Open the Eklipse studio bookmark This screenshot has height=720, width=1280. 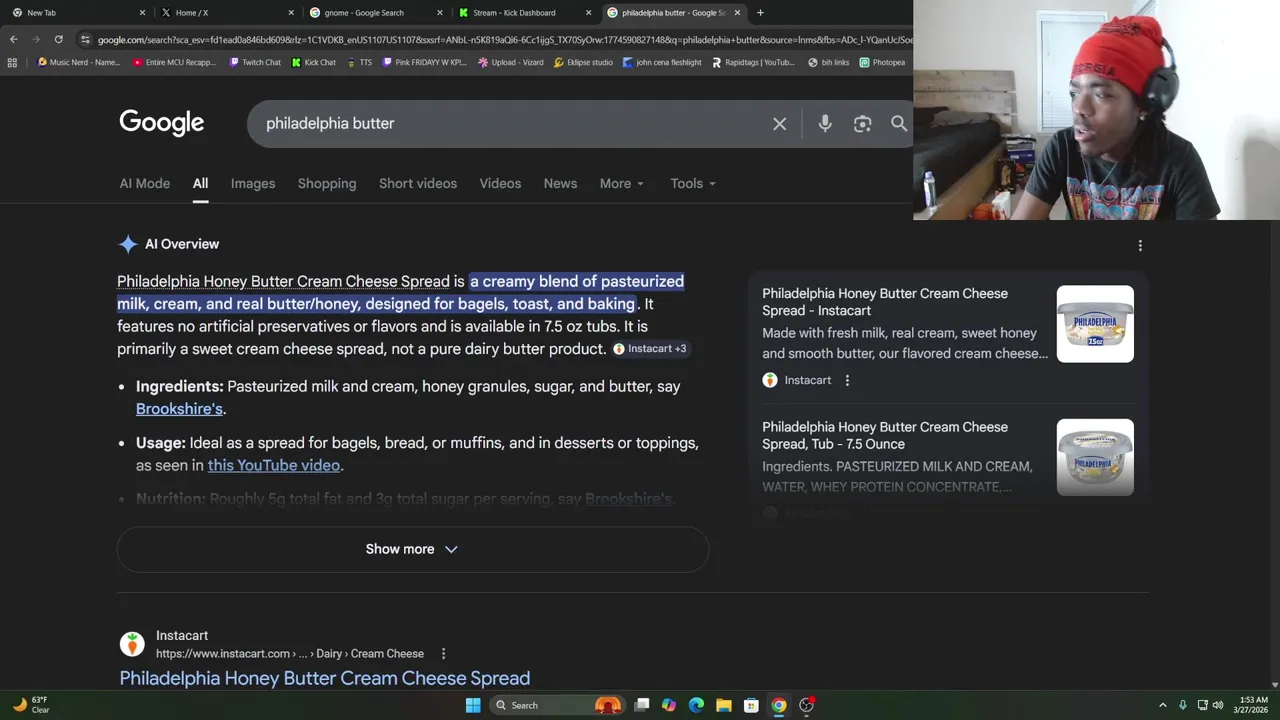tap(583, 62)
